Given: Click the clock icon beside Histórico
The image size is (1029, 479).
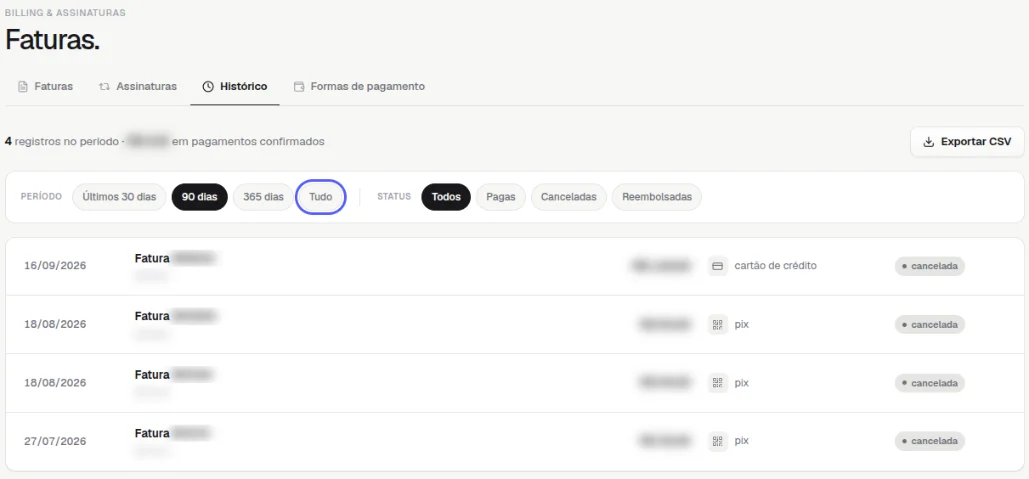Looking at the screenshot, I should coord(208,87).
